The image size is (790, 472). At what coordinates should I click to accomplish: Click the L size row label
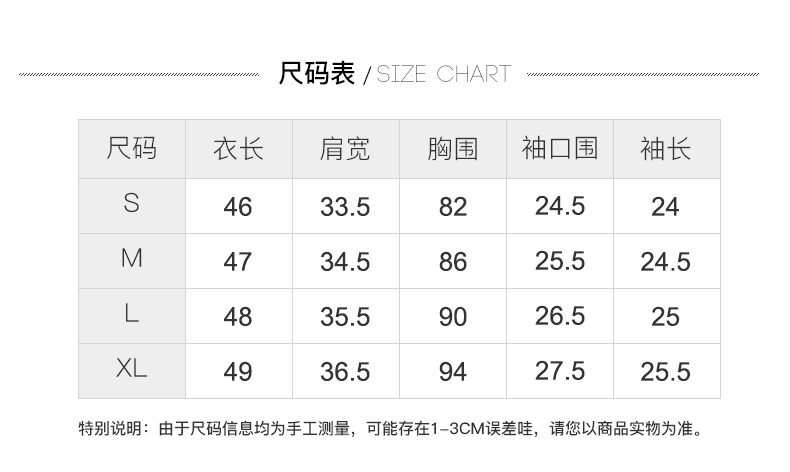click(132, 314)
